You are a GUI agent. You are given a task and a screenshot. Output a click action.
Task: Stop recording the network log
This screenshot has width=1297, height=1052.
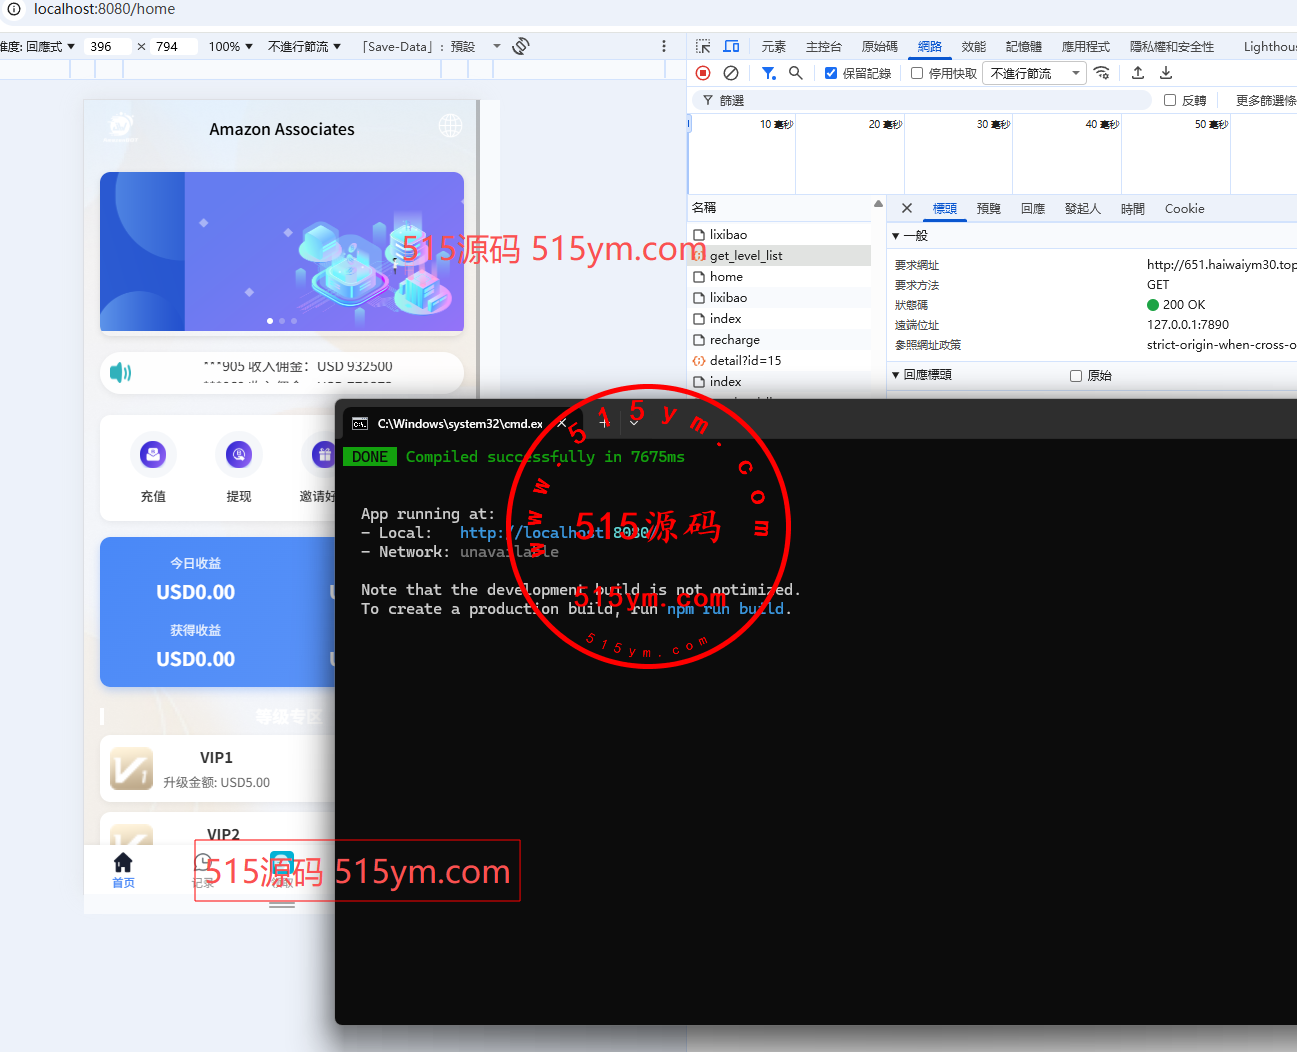[703, 73]
